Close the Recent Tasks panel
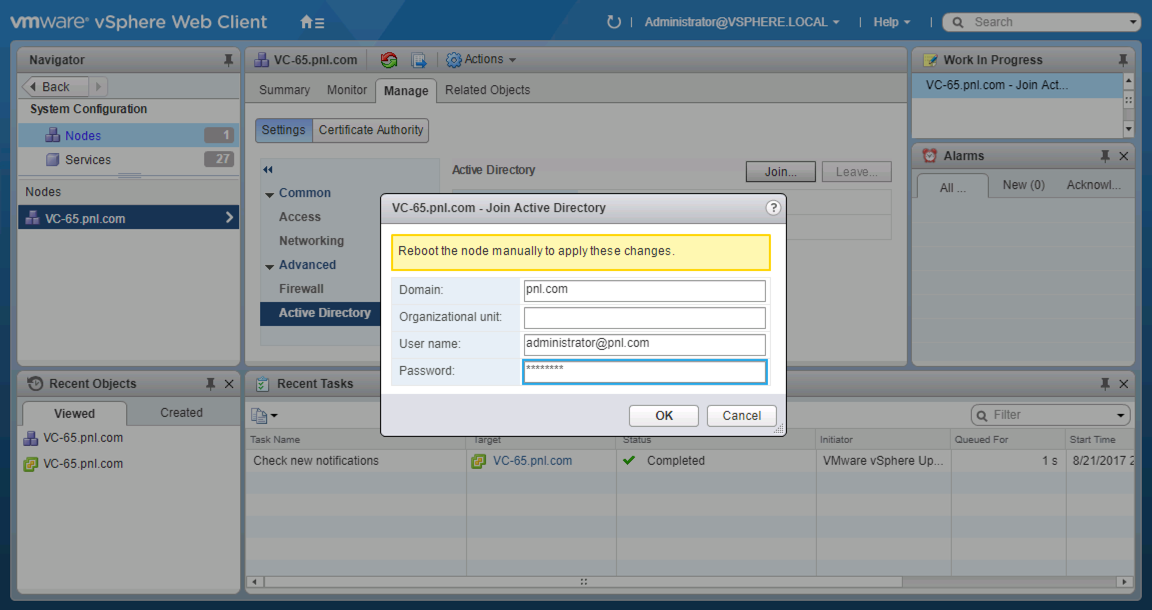 [1123, 384]
